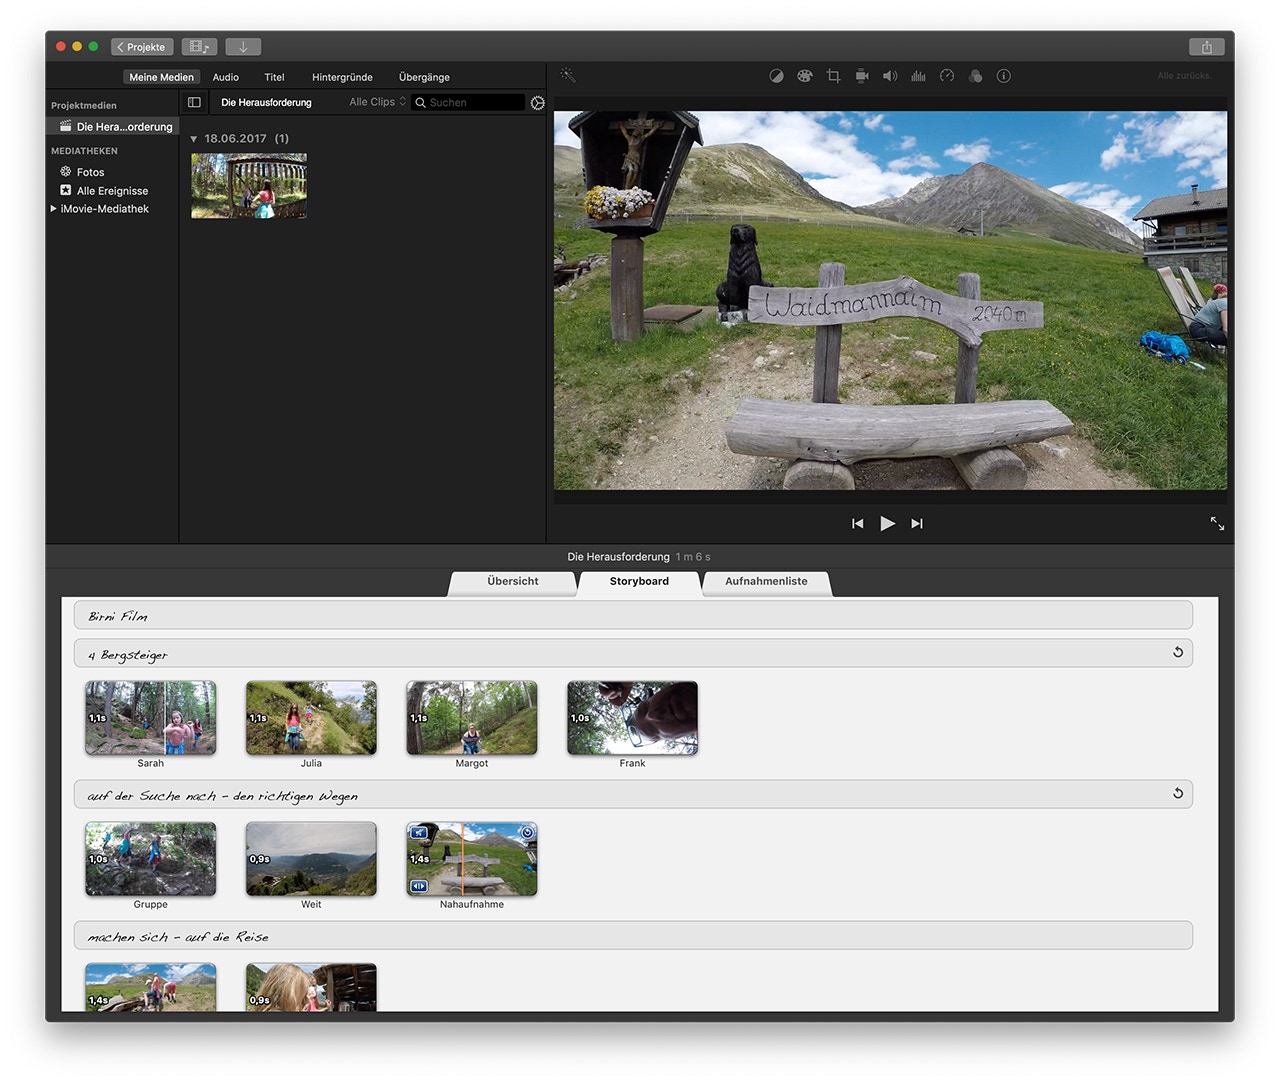Toggle the media browser button in toolbar
Image resolution: width=1280 pixels, height=1082 pixels.
199,47
